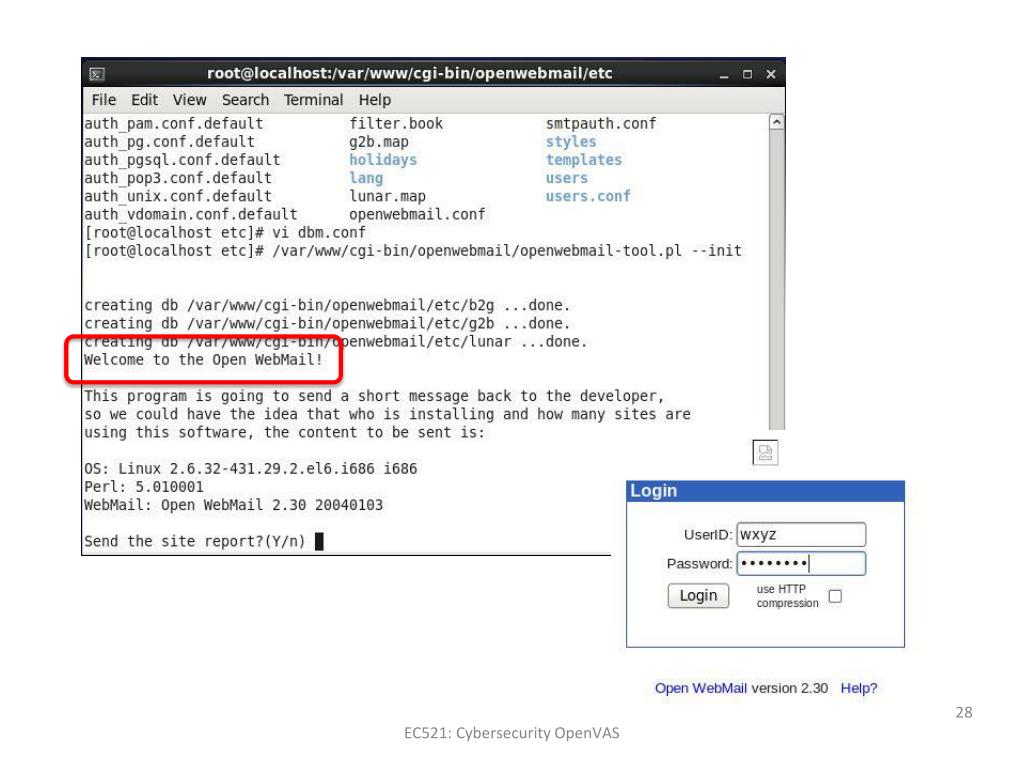Maximize the terminal window
Viewport: 1024px width, 768px height.
(747, 74)
